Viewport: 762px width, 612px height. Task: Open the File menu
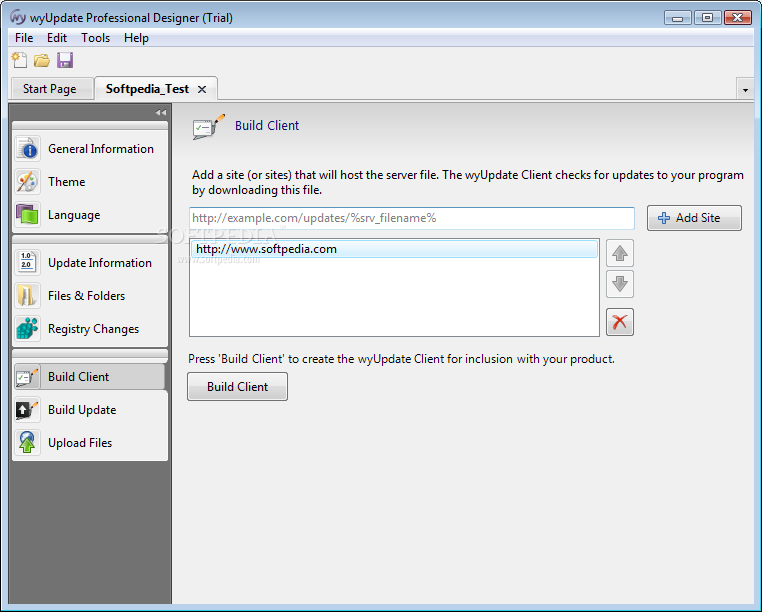click(x=24, y=38)
